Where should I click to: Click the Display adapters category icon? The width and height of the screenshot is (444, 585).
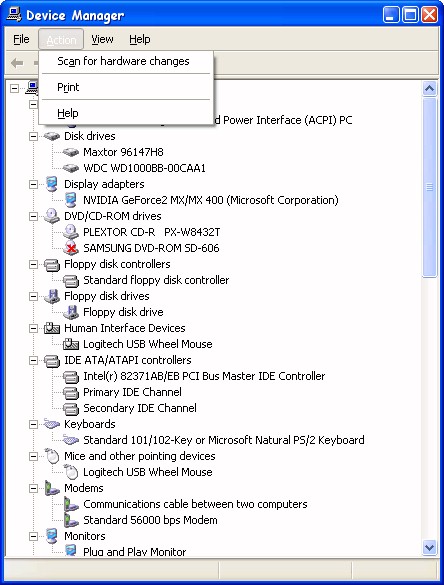pyautogui.click(x=51, y=184)
